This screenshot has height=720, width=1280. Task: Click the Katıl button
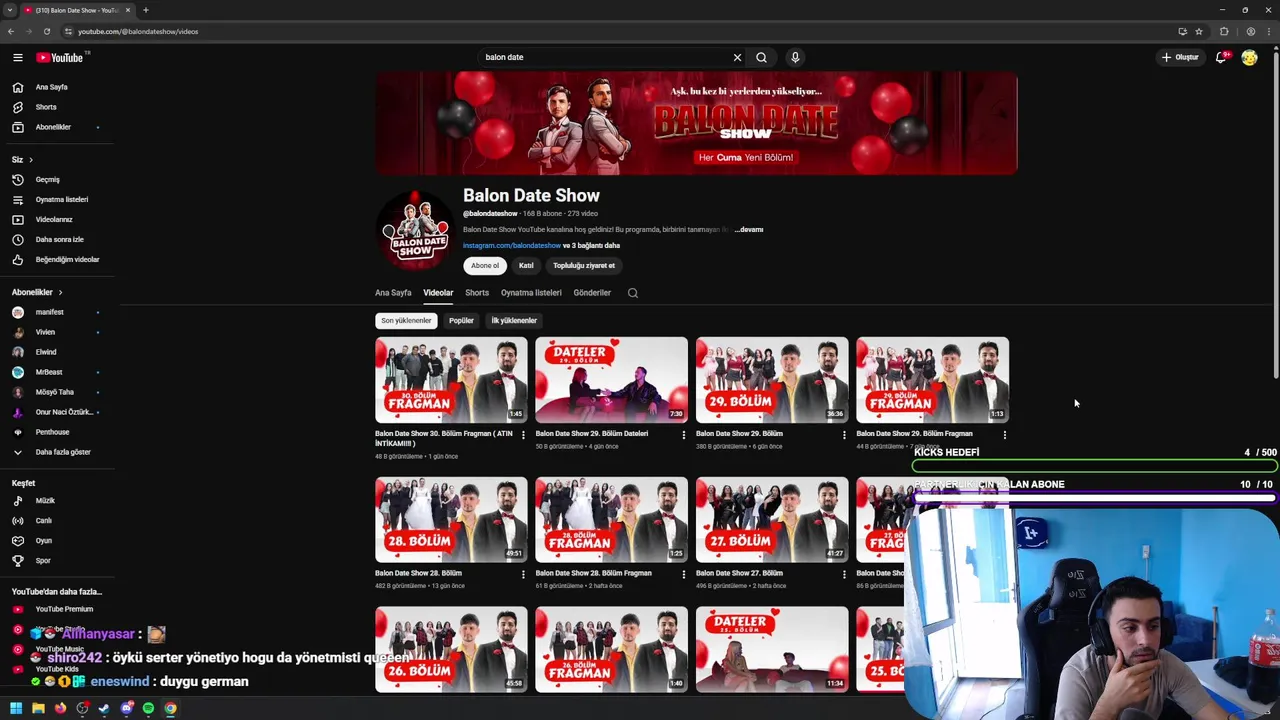526,266
